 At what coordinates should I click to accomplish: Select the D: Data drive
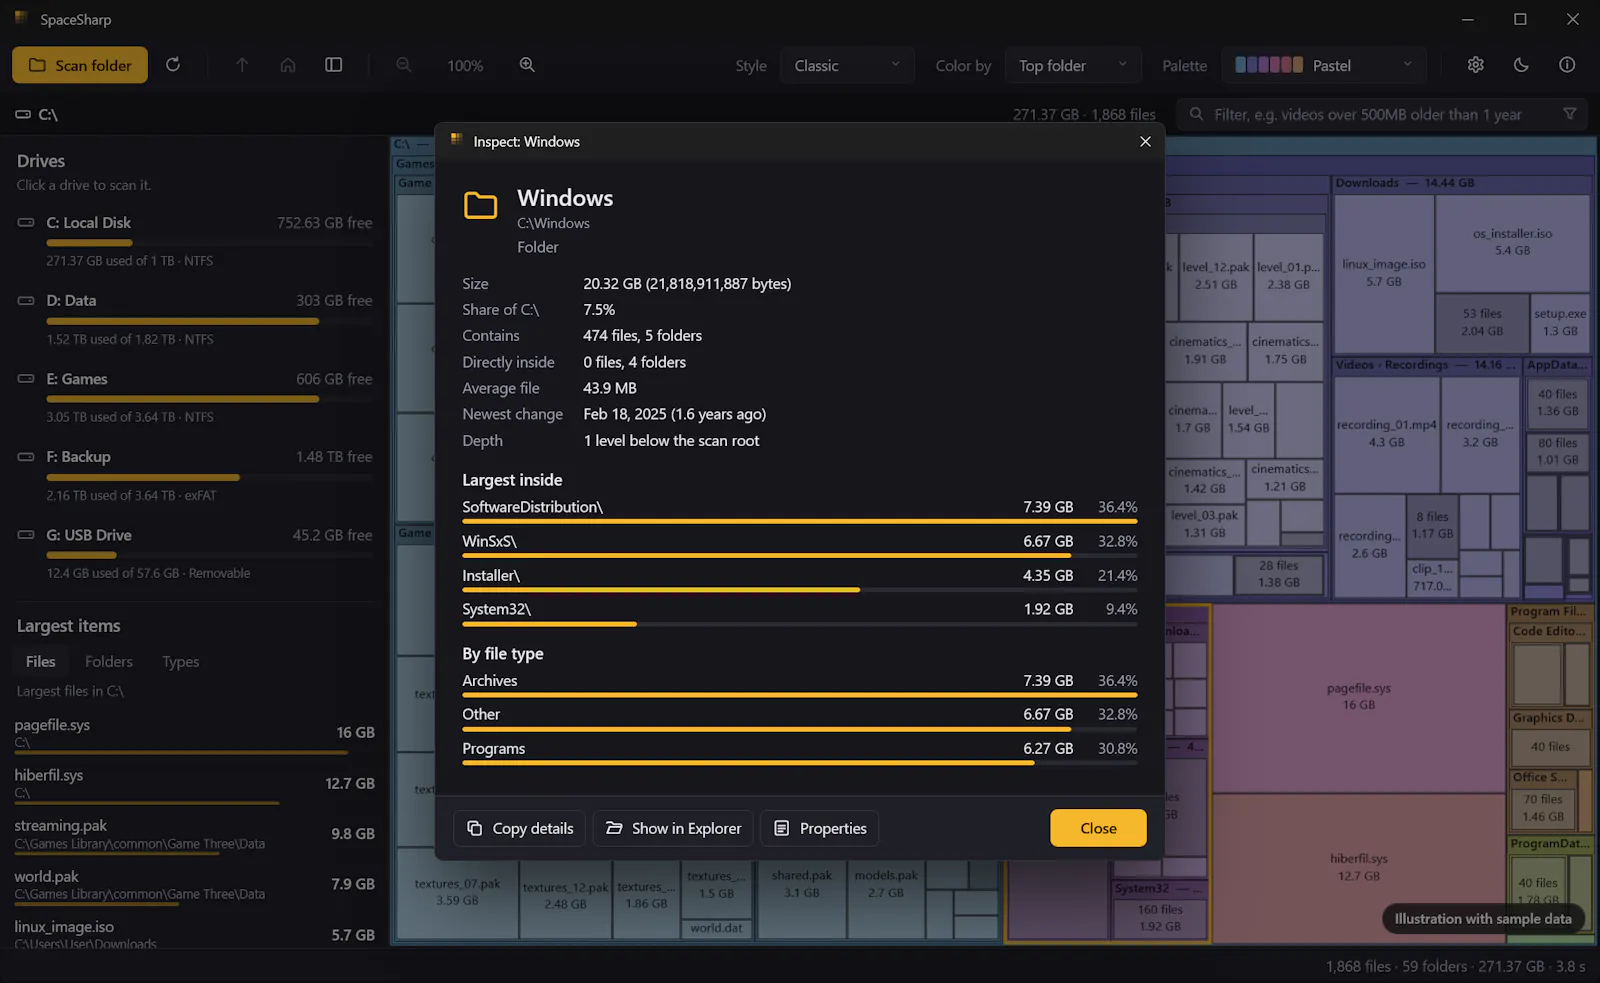(x=194, y=319)
